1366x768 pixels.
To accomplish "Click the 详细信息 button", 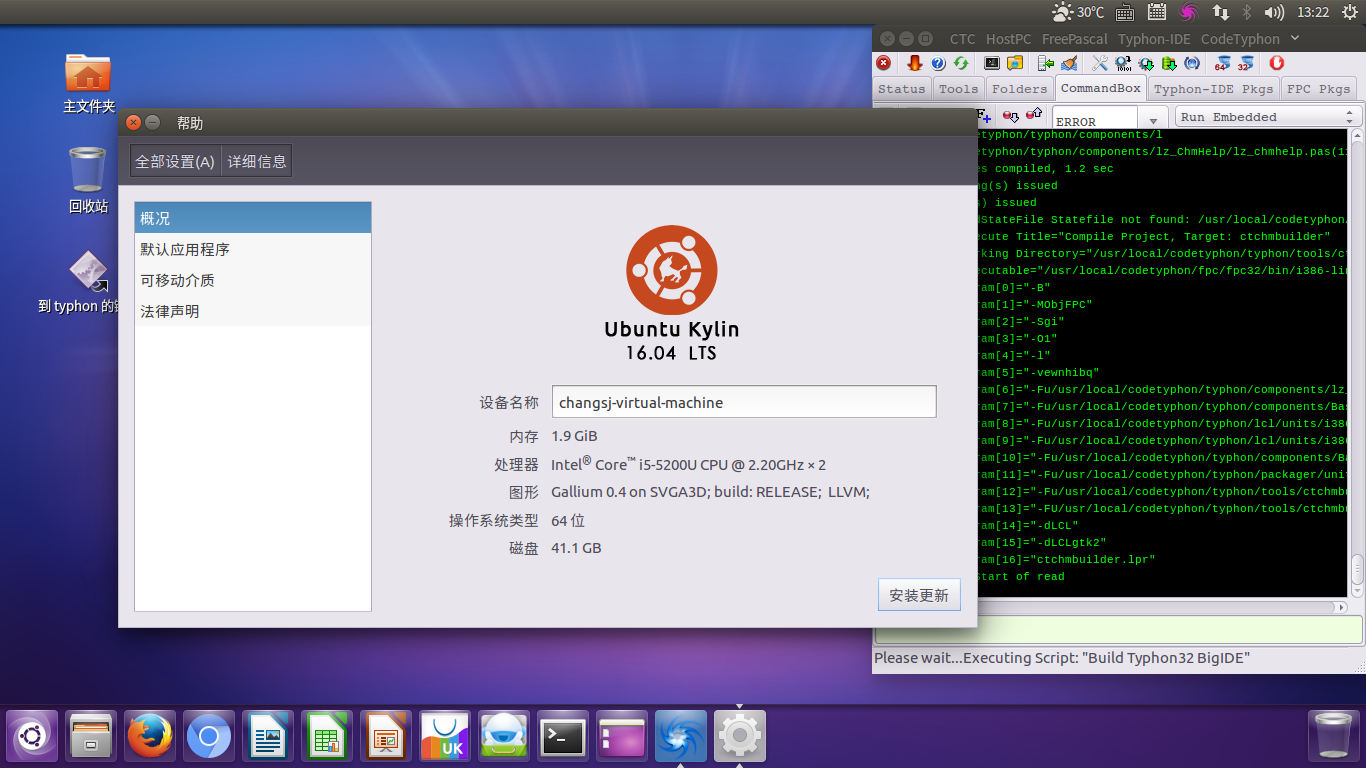I will (x=257, y=161).
